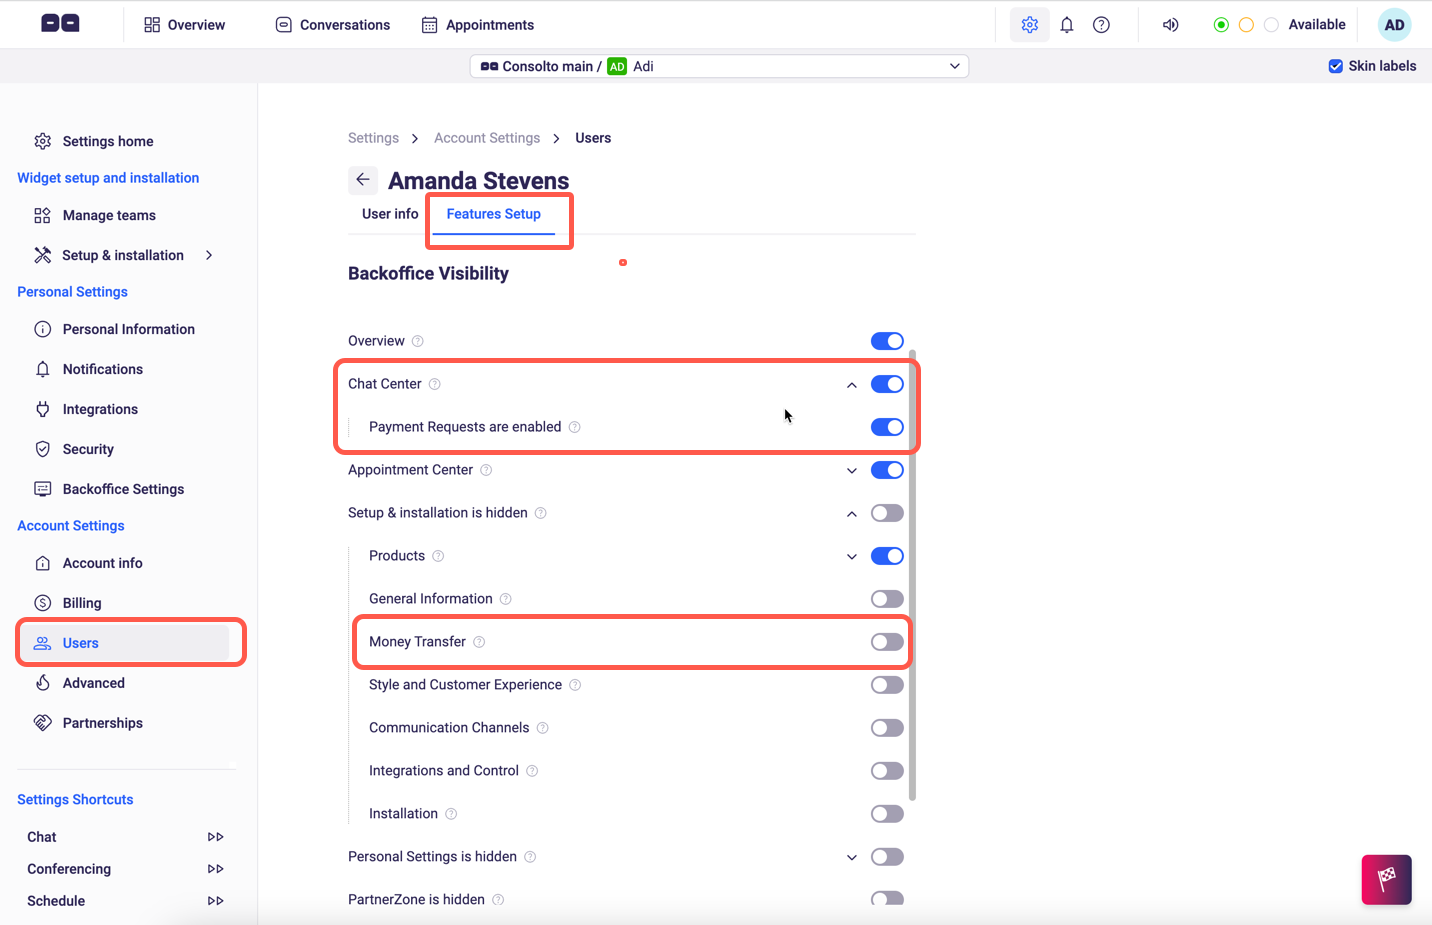1432x925 pixels.
Task: Enable the Communication Channels switch
Action: pos(887,728)
